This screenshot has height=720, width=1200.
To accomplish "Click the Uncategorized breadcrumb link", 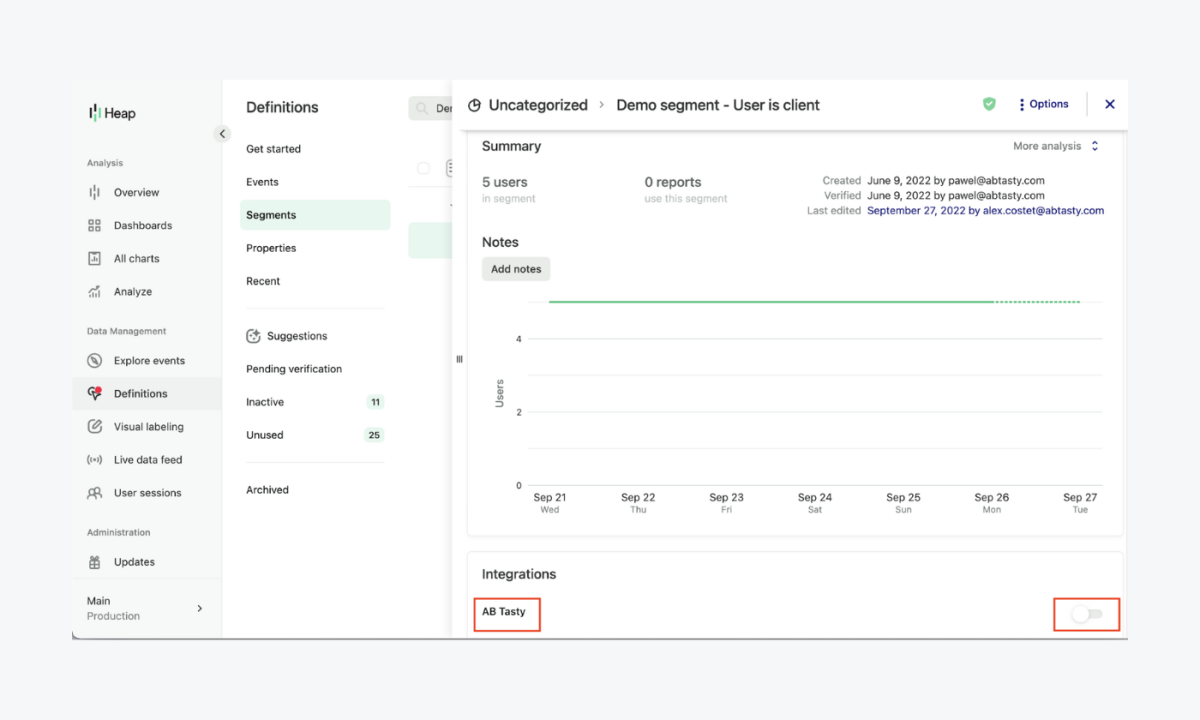I will pyautogui.click(x=538, y=105).
